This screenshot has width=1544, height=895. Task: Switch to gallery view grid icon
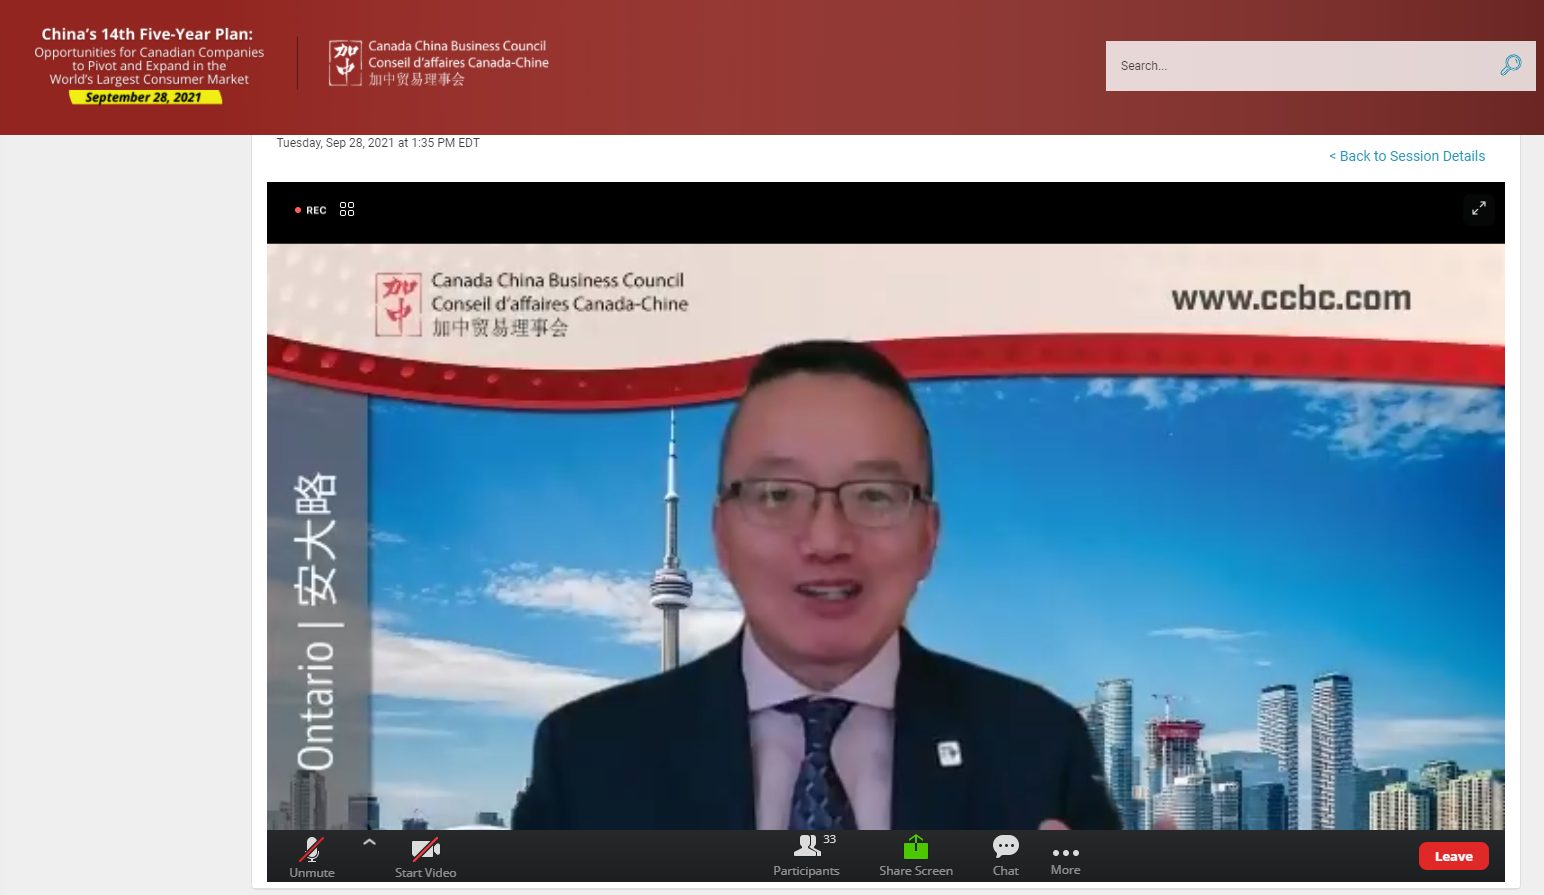point(347,209)
